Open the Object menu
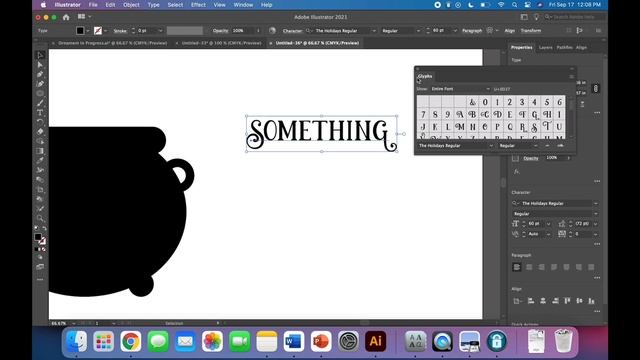640x360 pixels. (x=131, y=5)
